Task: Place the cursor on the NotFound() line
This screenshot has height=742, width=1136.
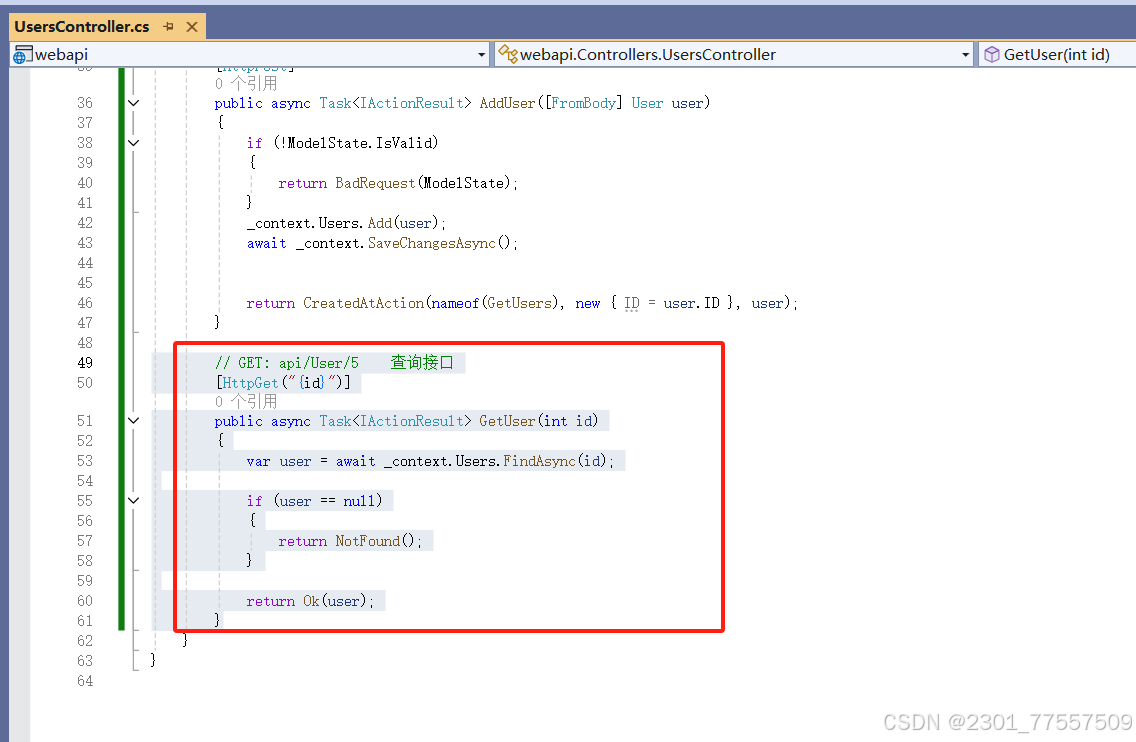Action: pyautogui.click(x=350, y=540)
